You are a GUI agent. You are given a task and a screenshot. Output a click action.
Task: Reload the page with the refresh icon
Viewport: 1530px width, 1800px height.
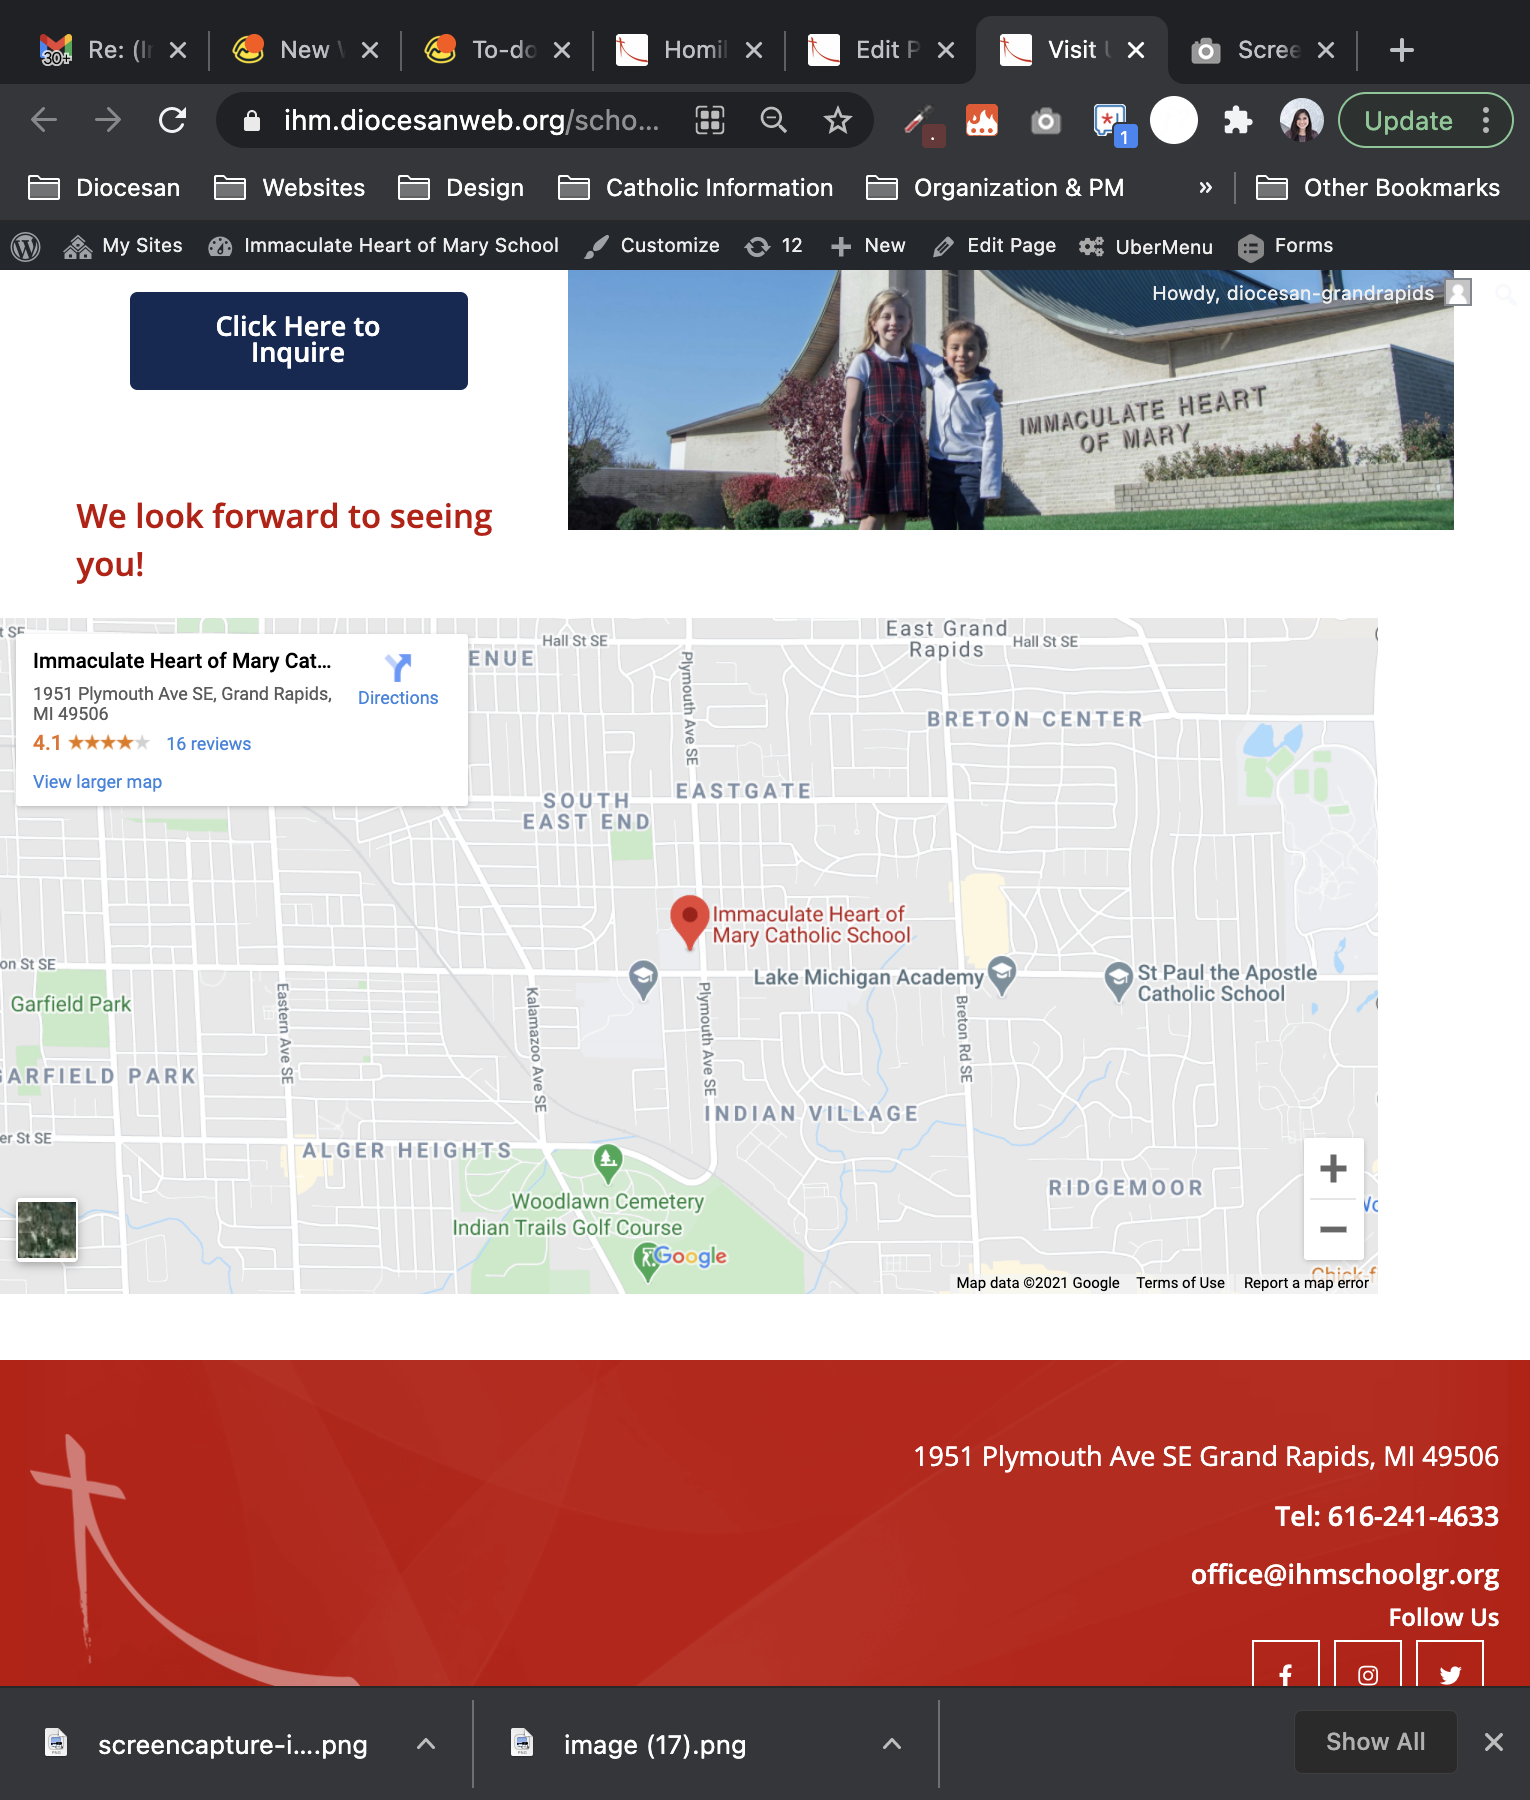pos(172,121)
